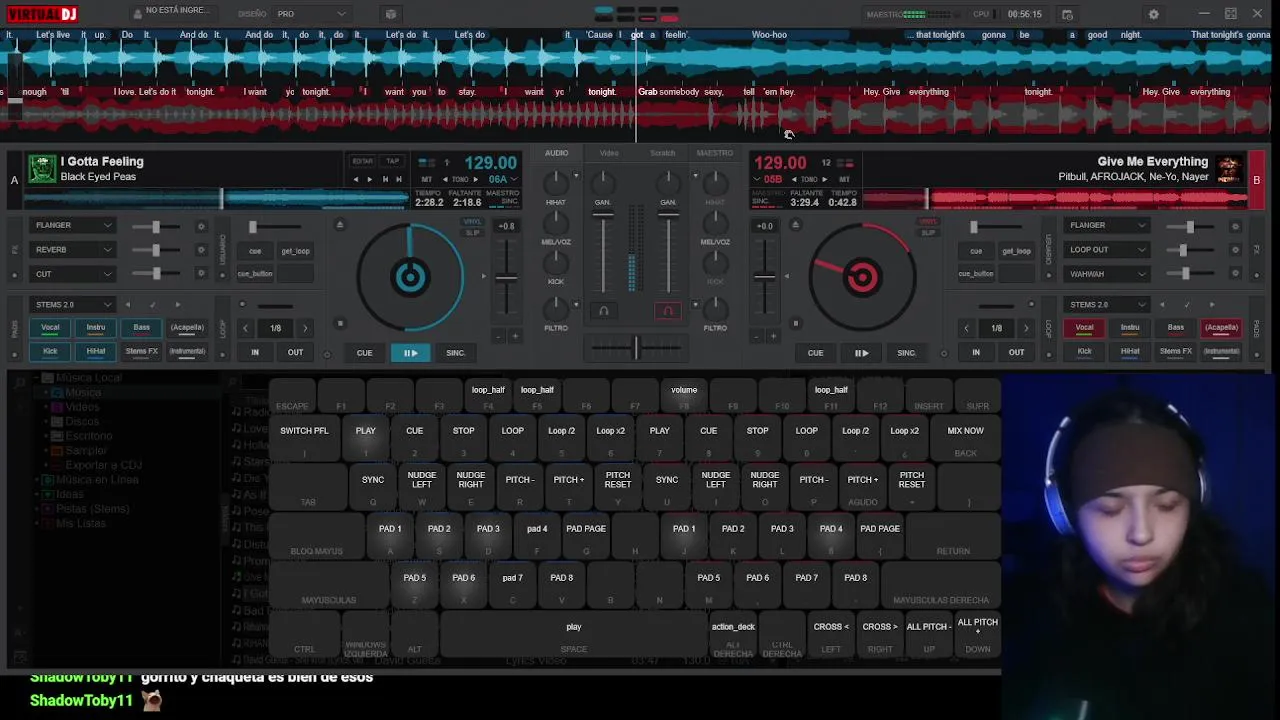Screen dimensions: 1280x720
Task: Switch to the Audio mixer tab
Action: tap(557, 153)
